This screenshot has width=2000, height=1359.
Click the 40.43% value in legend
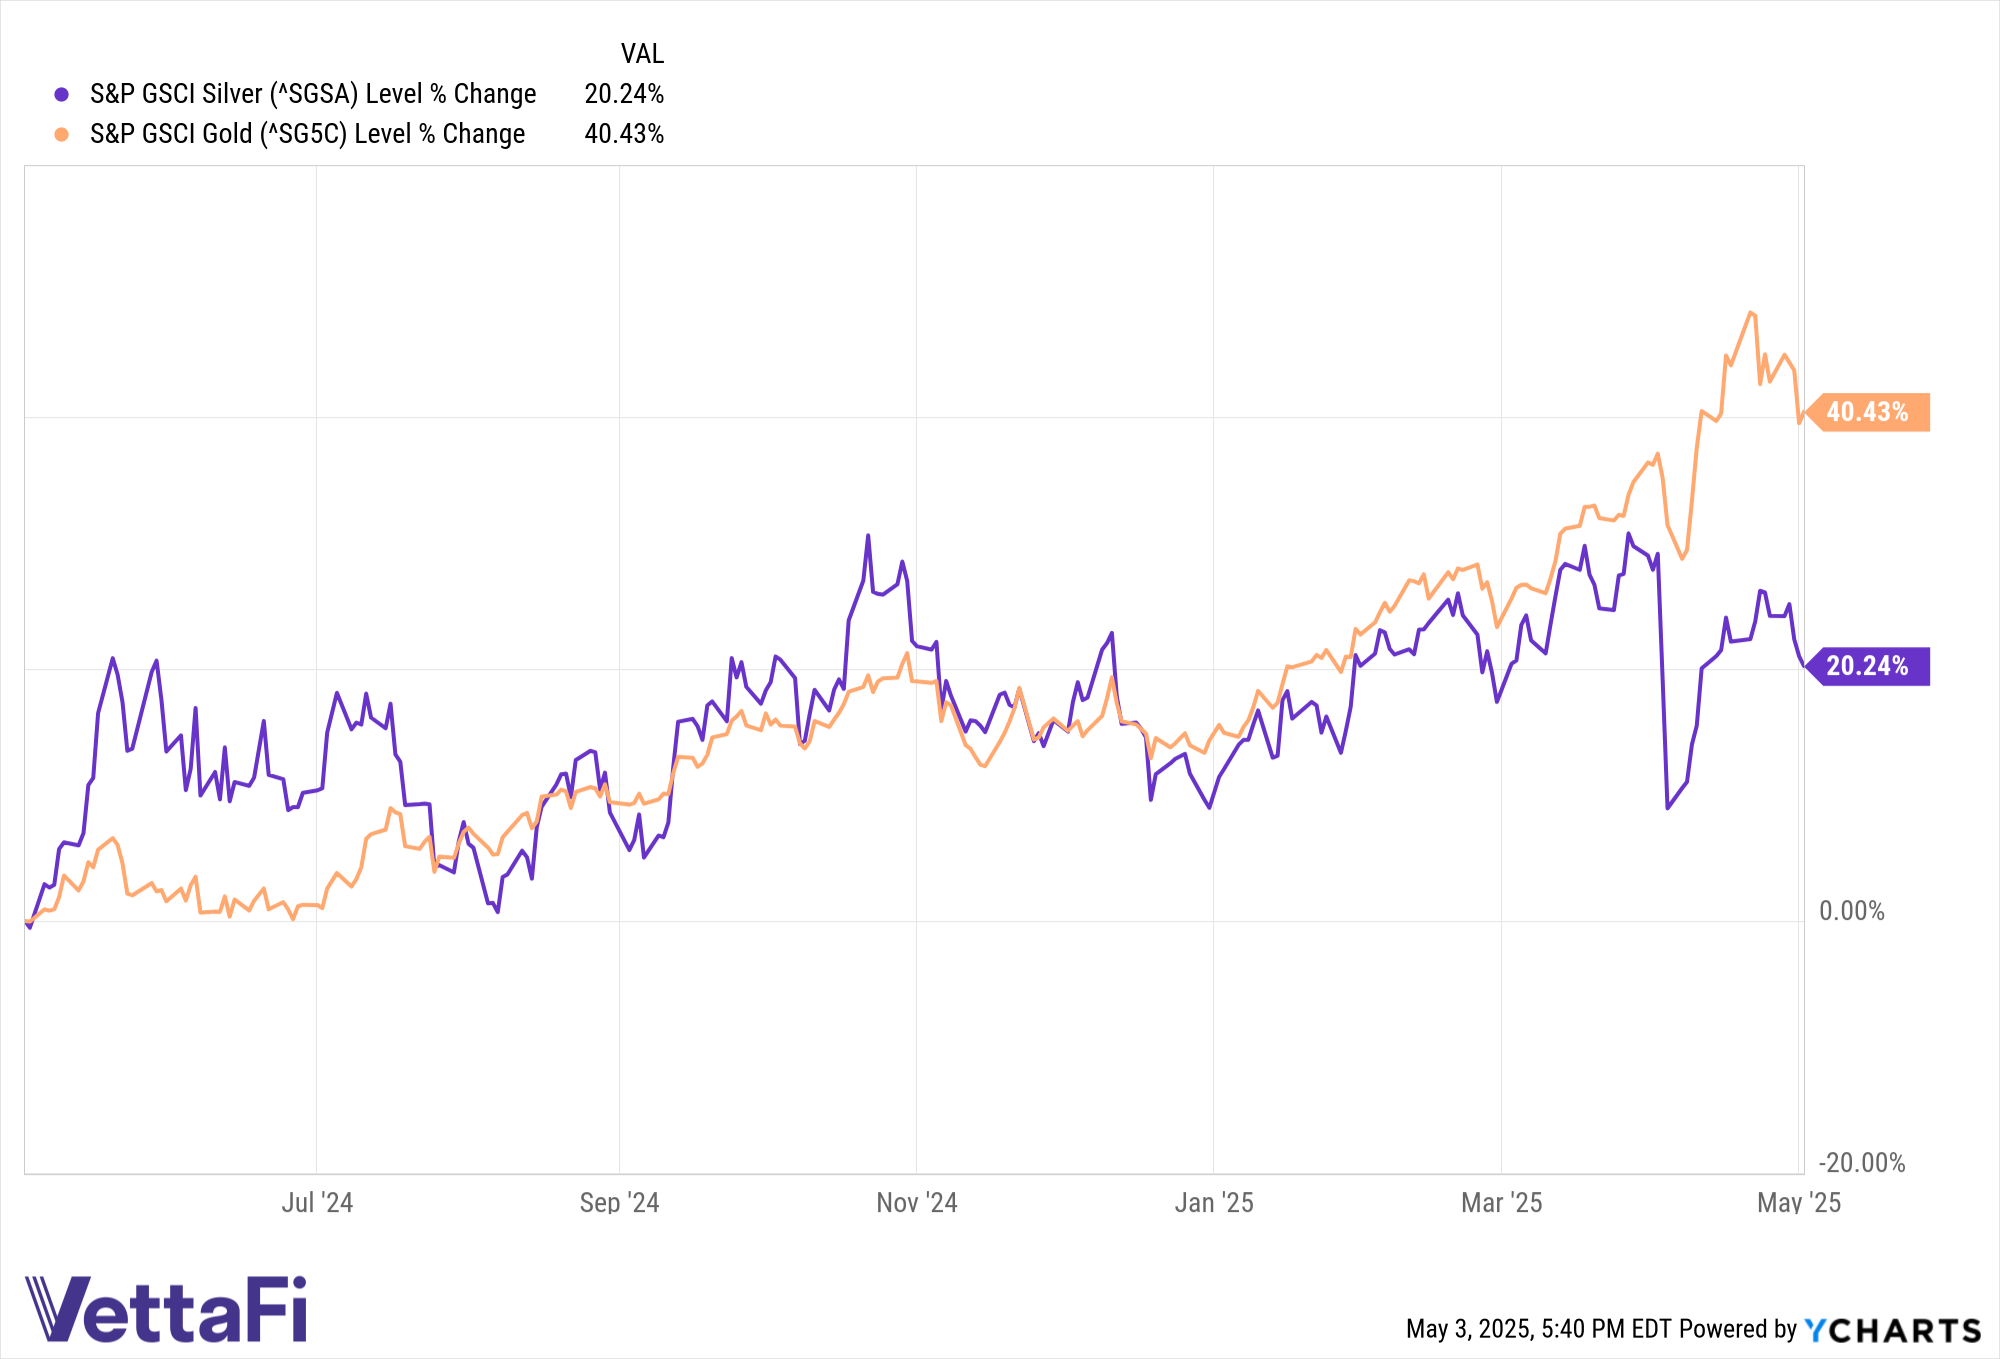[624, 134]
